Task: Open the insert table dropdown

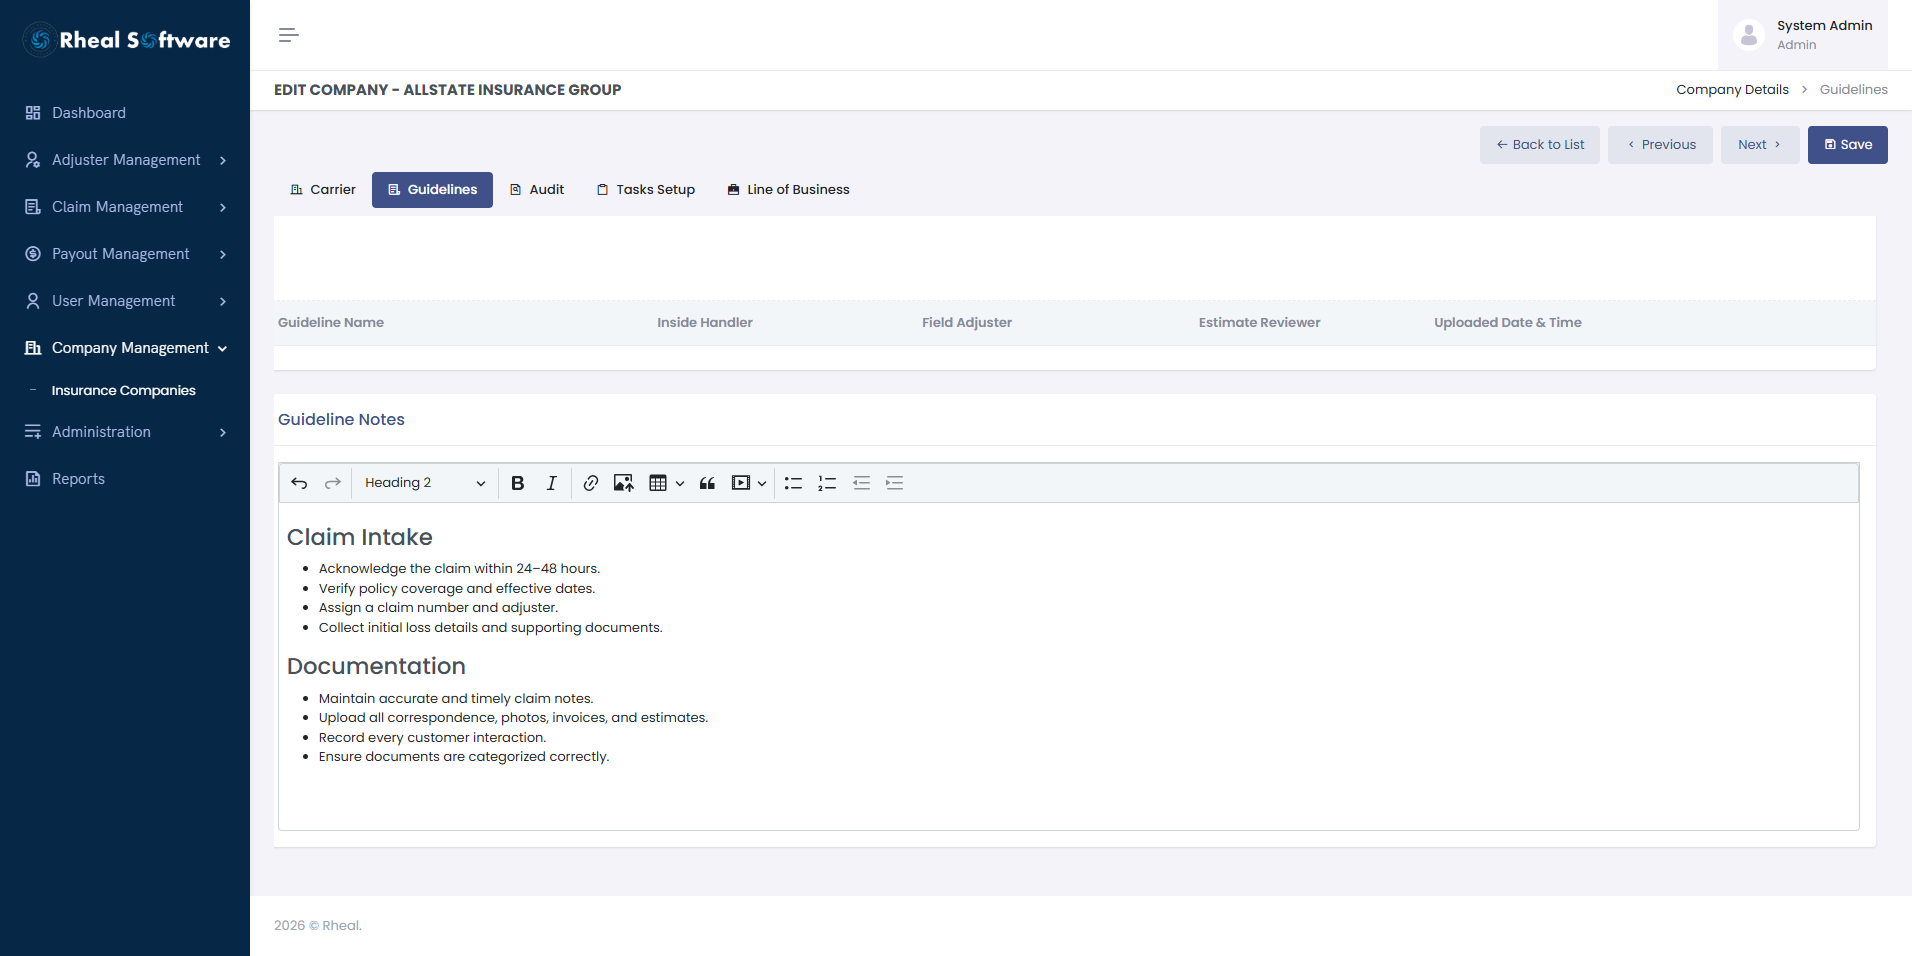Action: pos(666,483)
